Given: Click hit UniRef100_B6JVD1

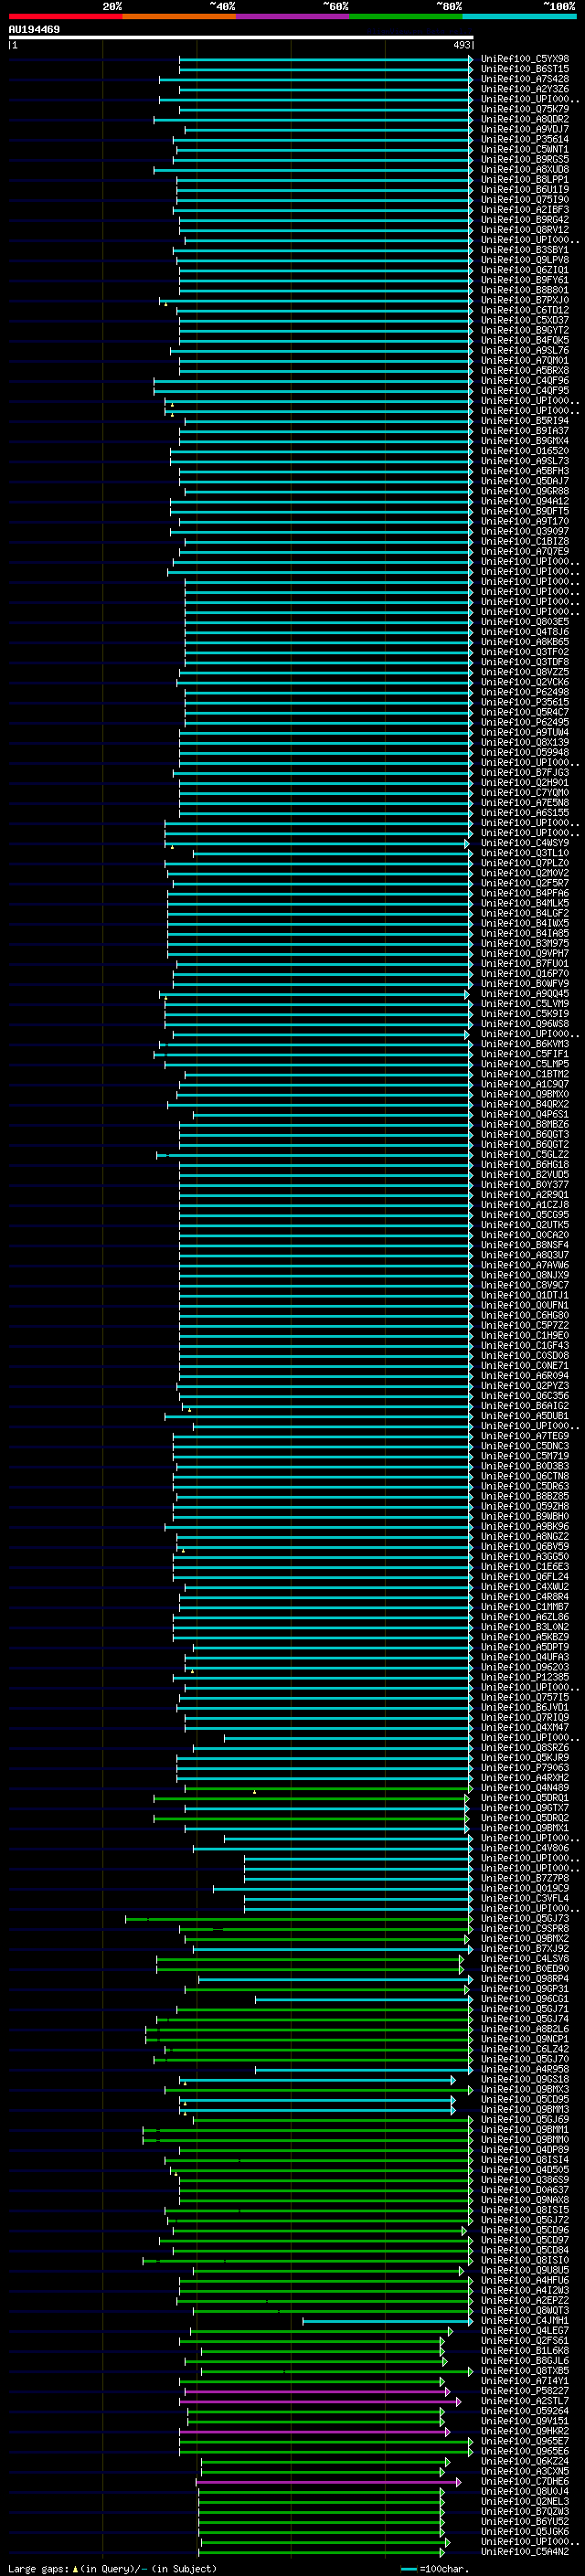Looking at the screenshot, I should coord(525,1708).
